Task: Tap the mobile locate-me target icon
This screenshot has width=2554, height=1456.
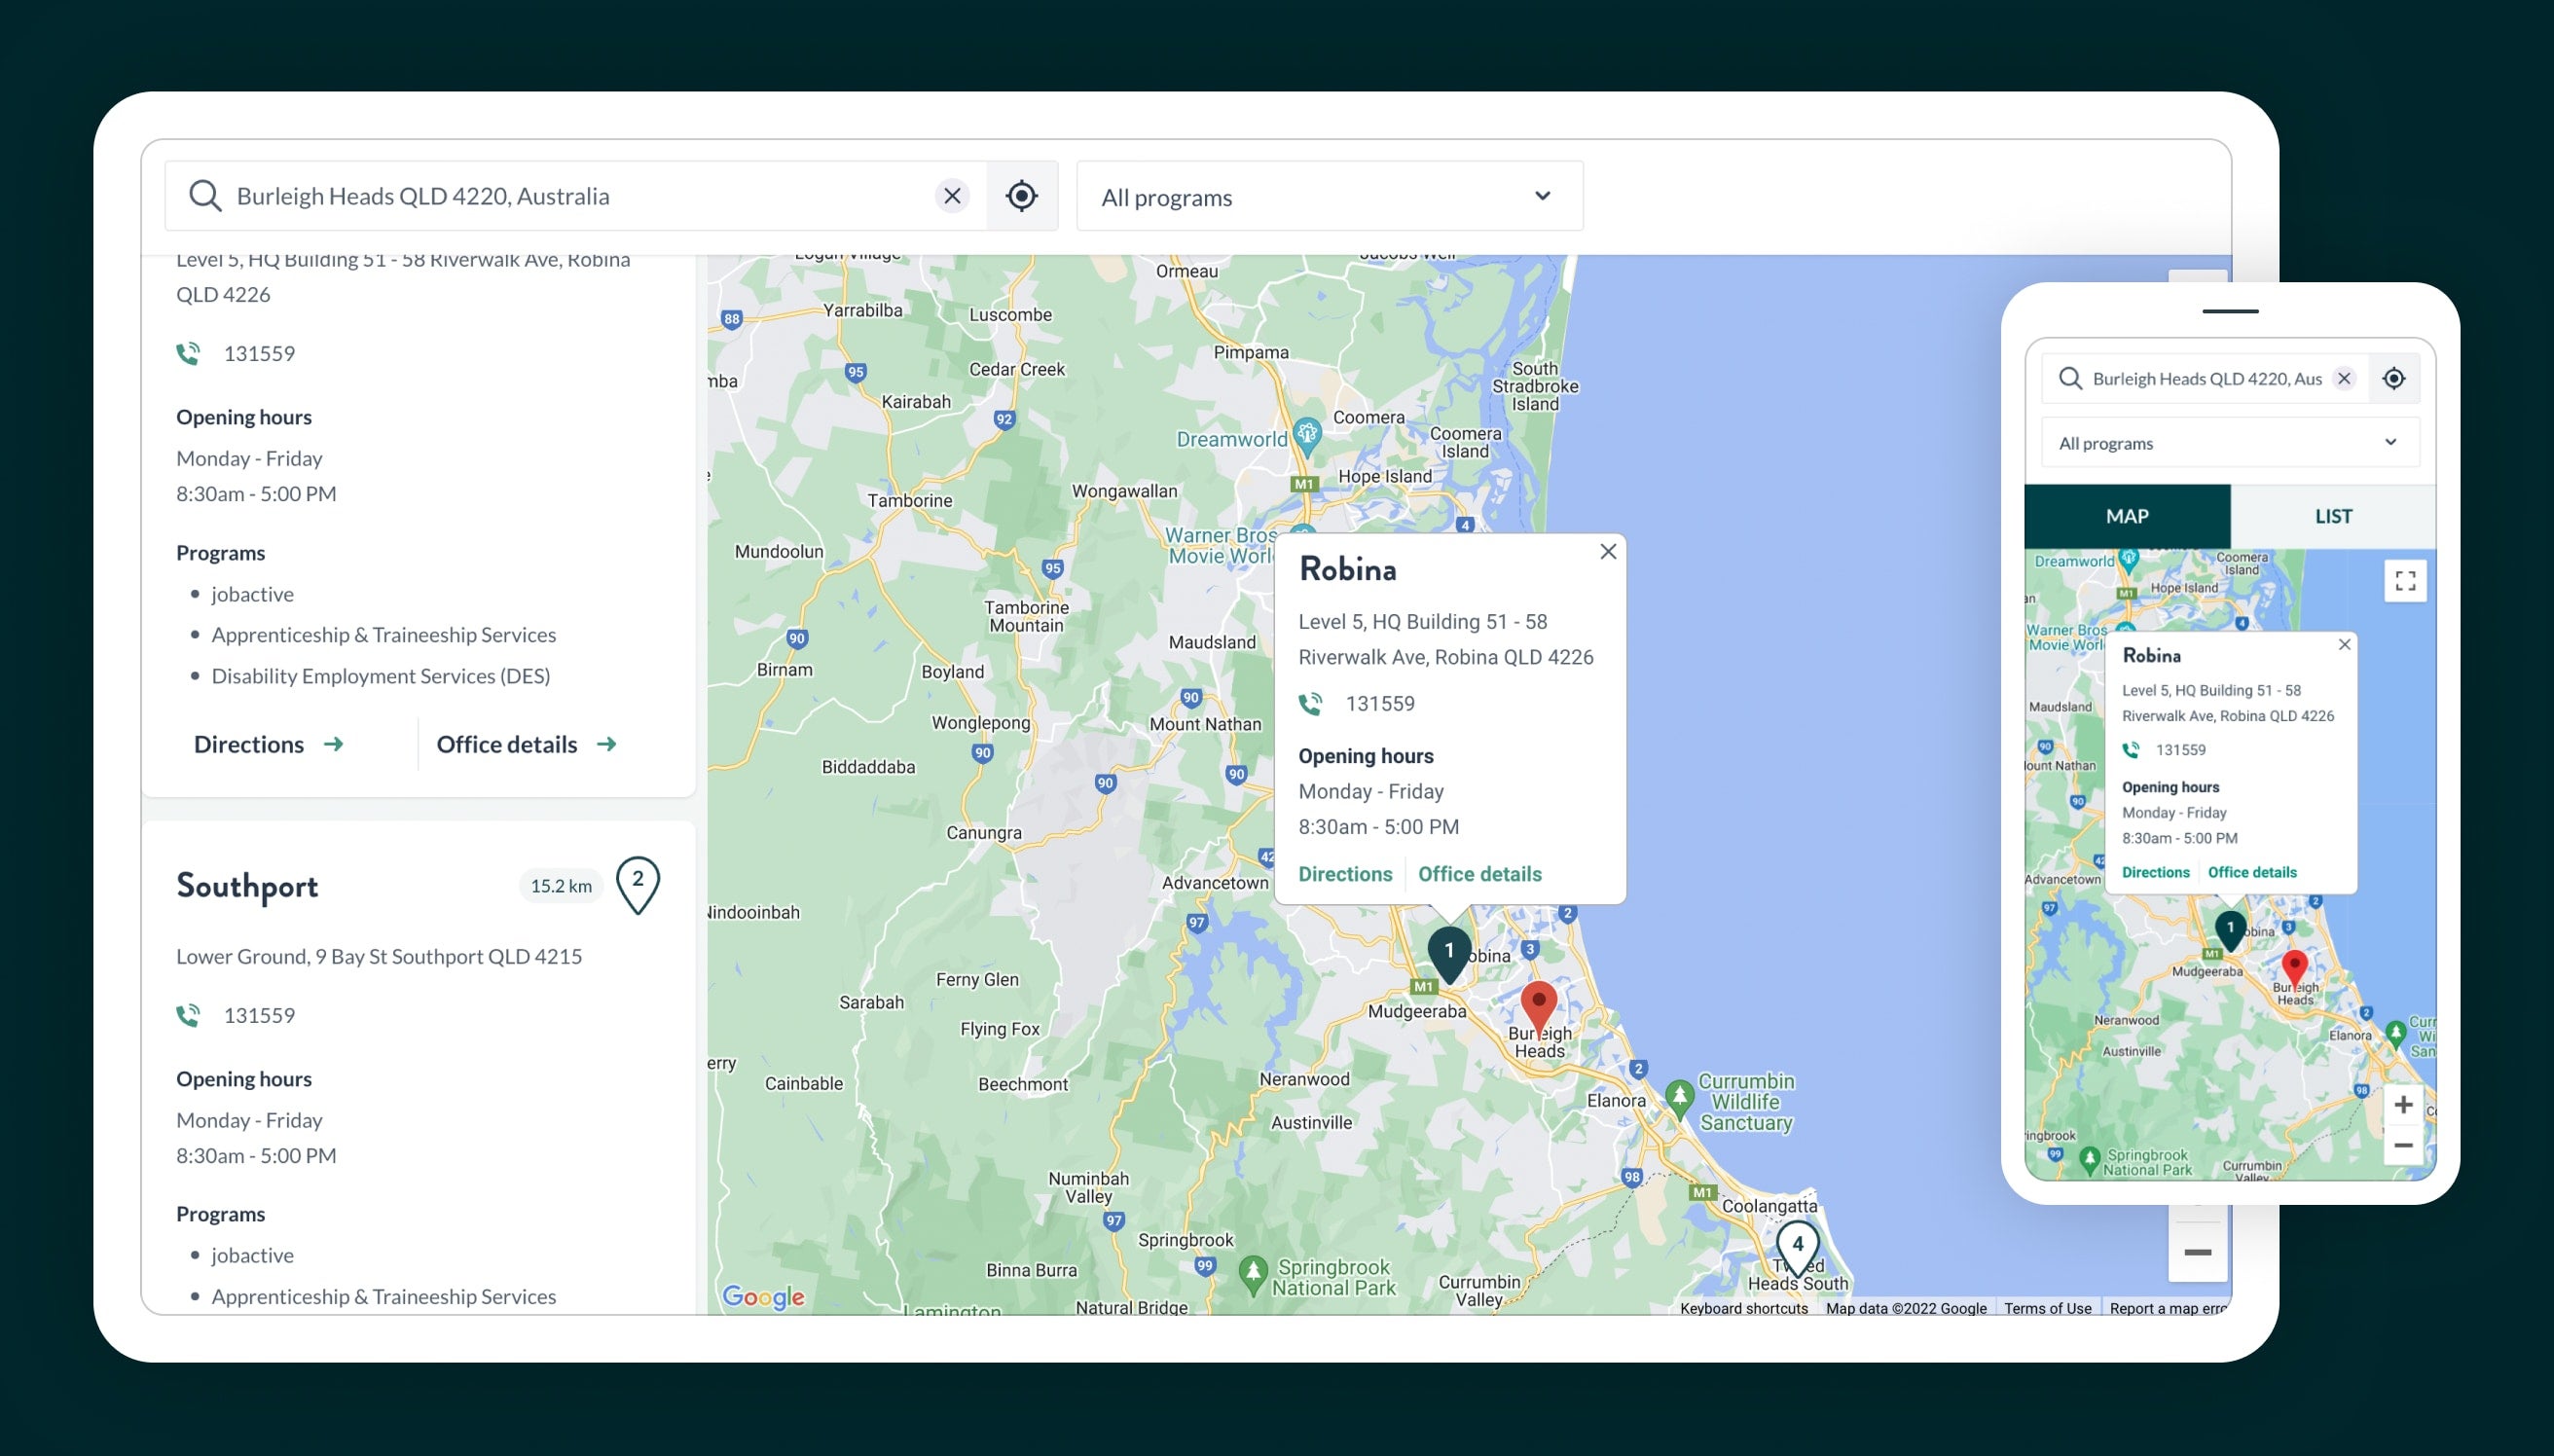Action: [2393, 379]
